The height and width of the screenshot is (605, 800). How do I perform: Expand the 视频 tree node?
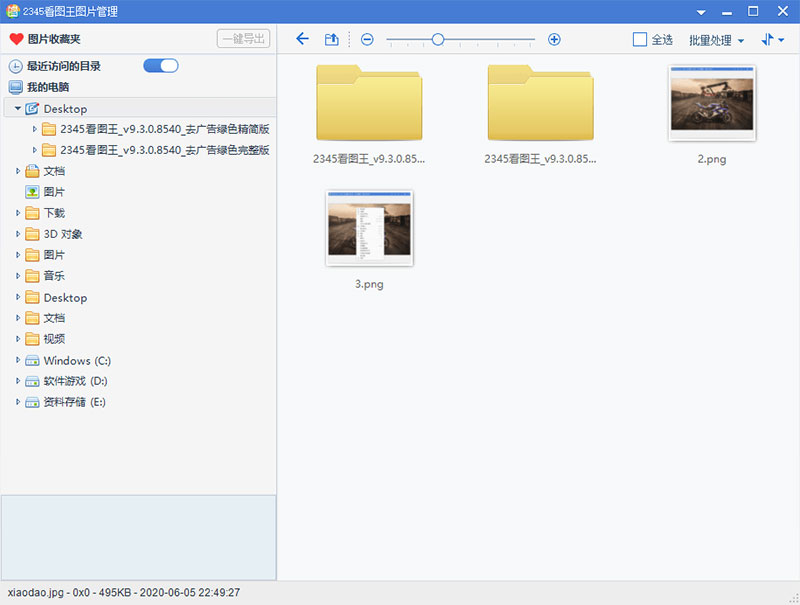[x=18, y=339]
